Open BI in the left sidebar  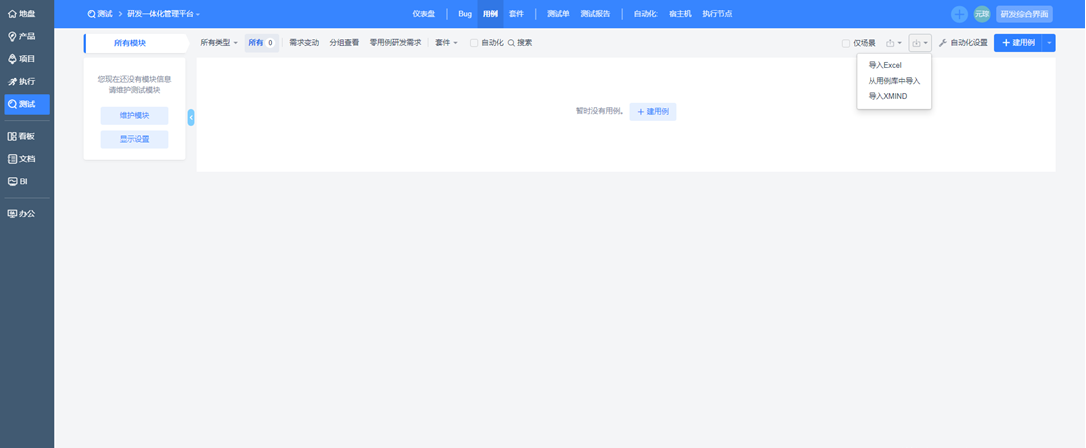[26, 181]
